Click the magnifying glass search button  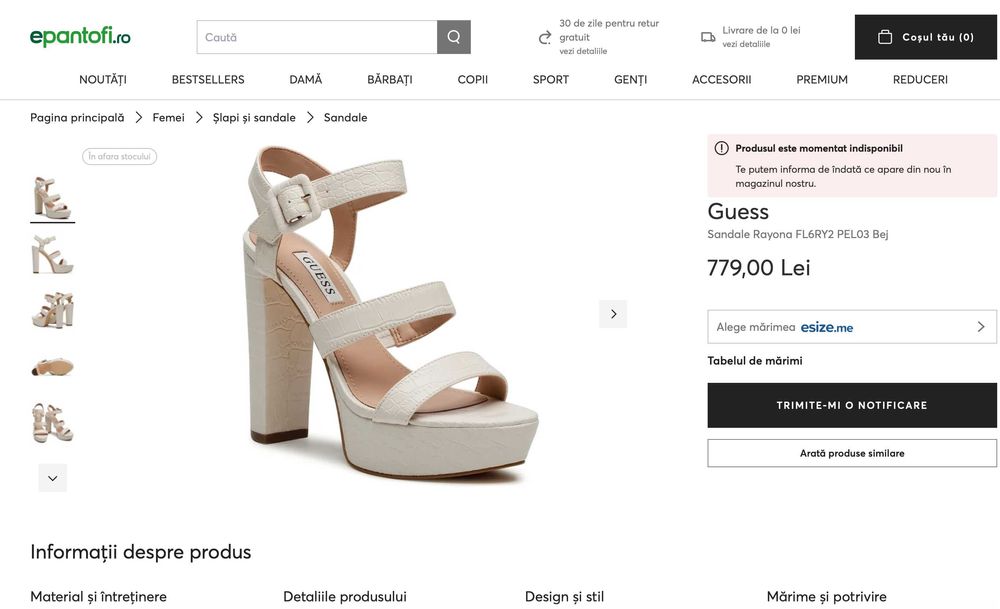(x=454, y=37)
